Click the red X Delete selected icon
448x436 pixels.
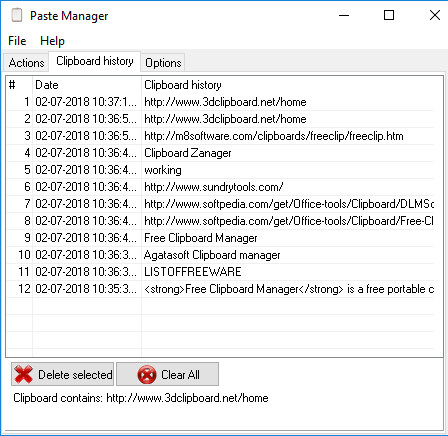pos(23,374)
